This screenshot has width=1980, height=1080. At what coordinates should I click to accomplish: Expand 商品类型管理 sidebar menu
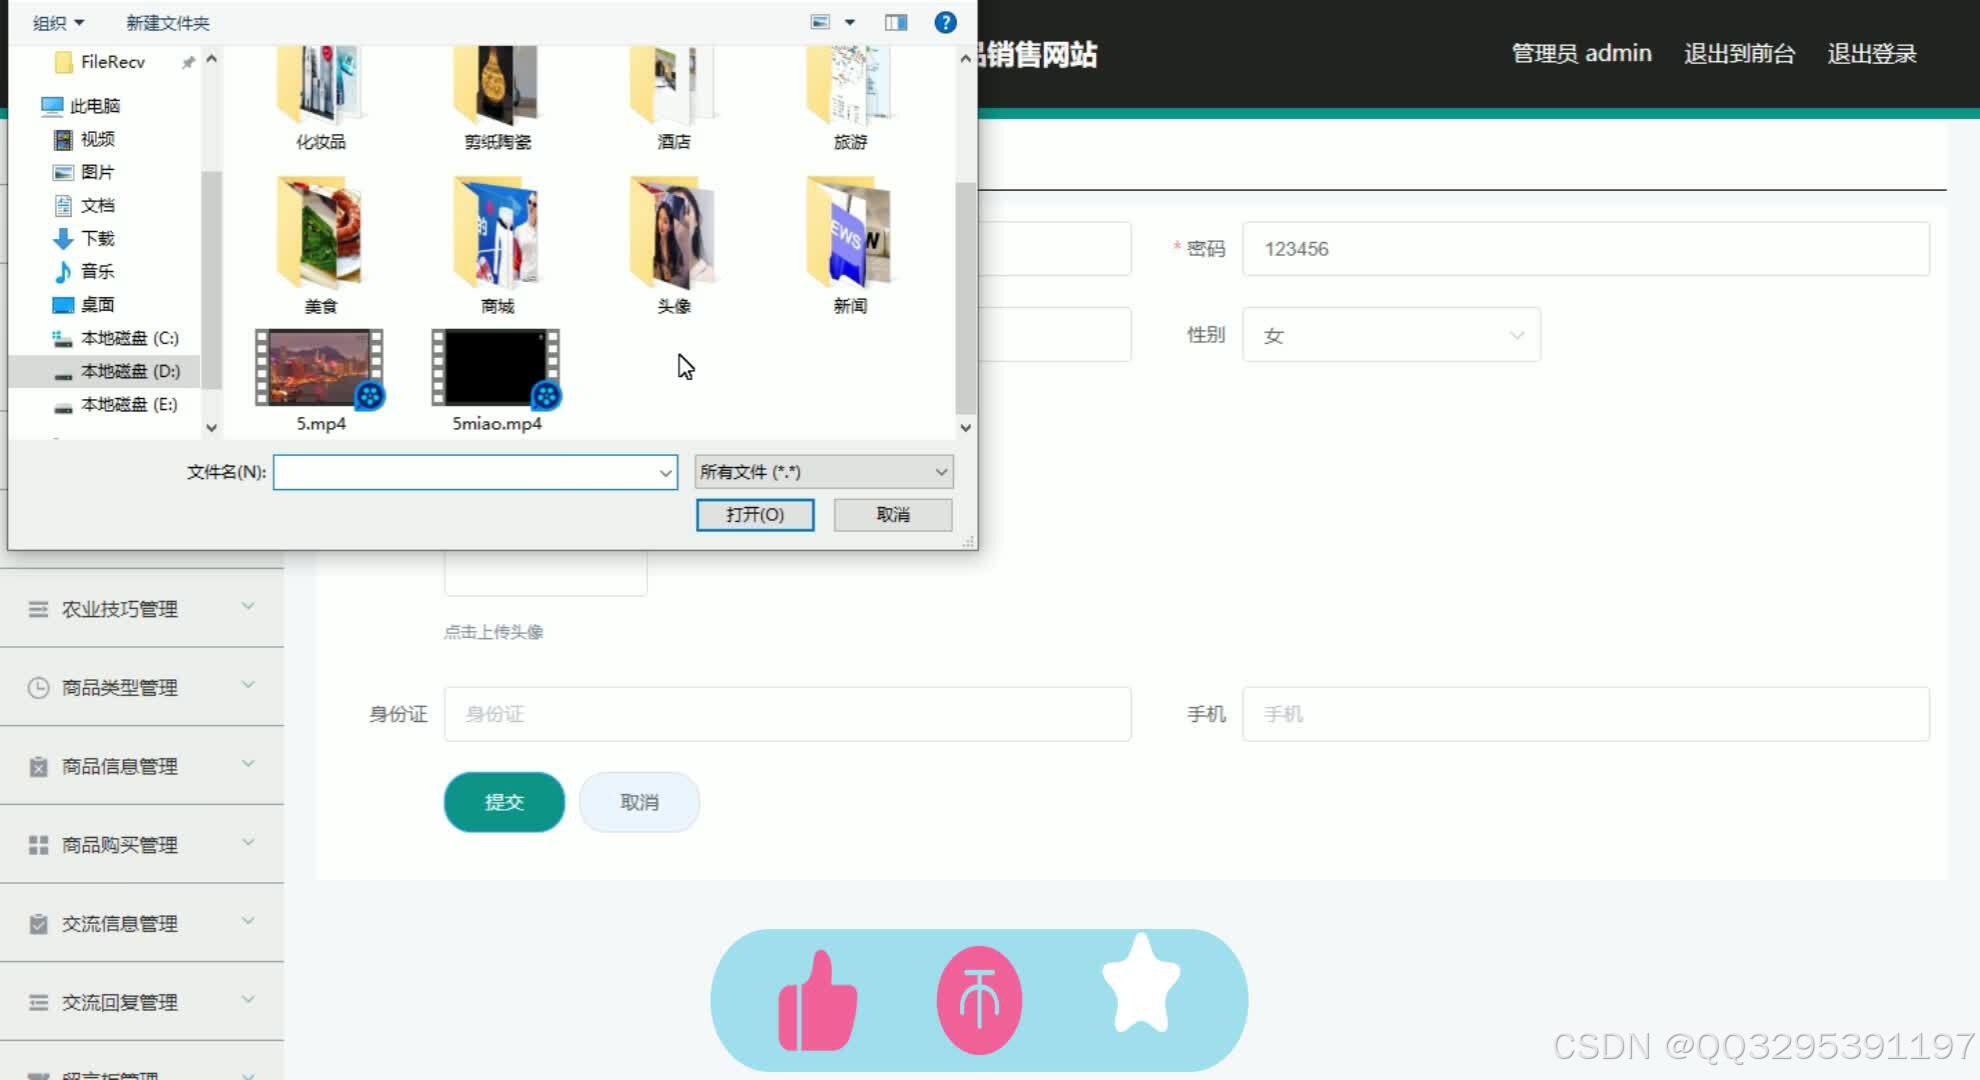point(142,687)
